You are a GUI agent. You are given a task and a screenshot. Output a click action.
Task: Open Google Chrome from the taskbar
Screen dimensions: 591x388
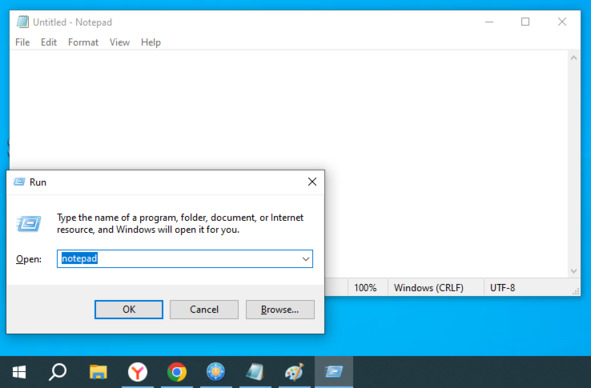coord(177,372)
